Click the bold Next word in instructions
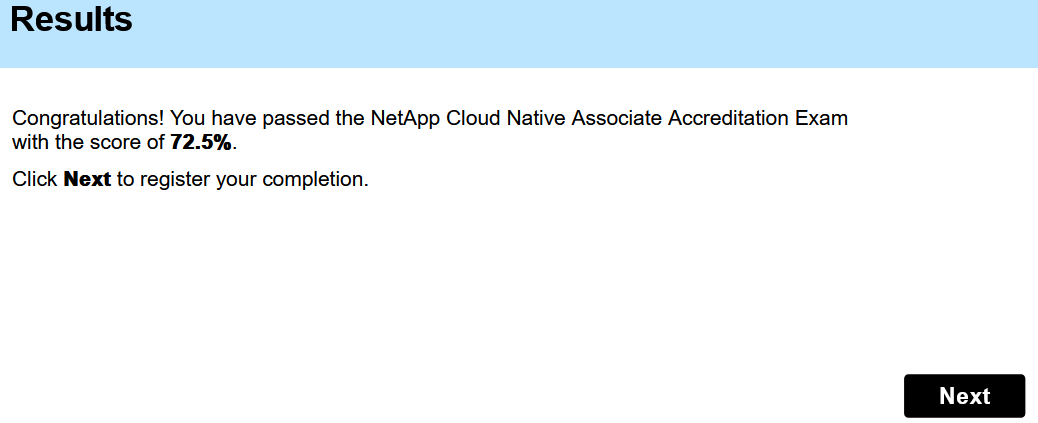Image resolution: width=1038 pixels, height=423 pixels. coord(87,180)
